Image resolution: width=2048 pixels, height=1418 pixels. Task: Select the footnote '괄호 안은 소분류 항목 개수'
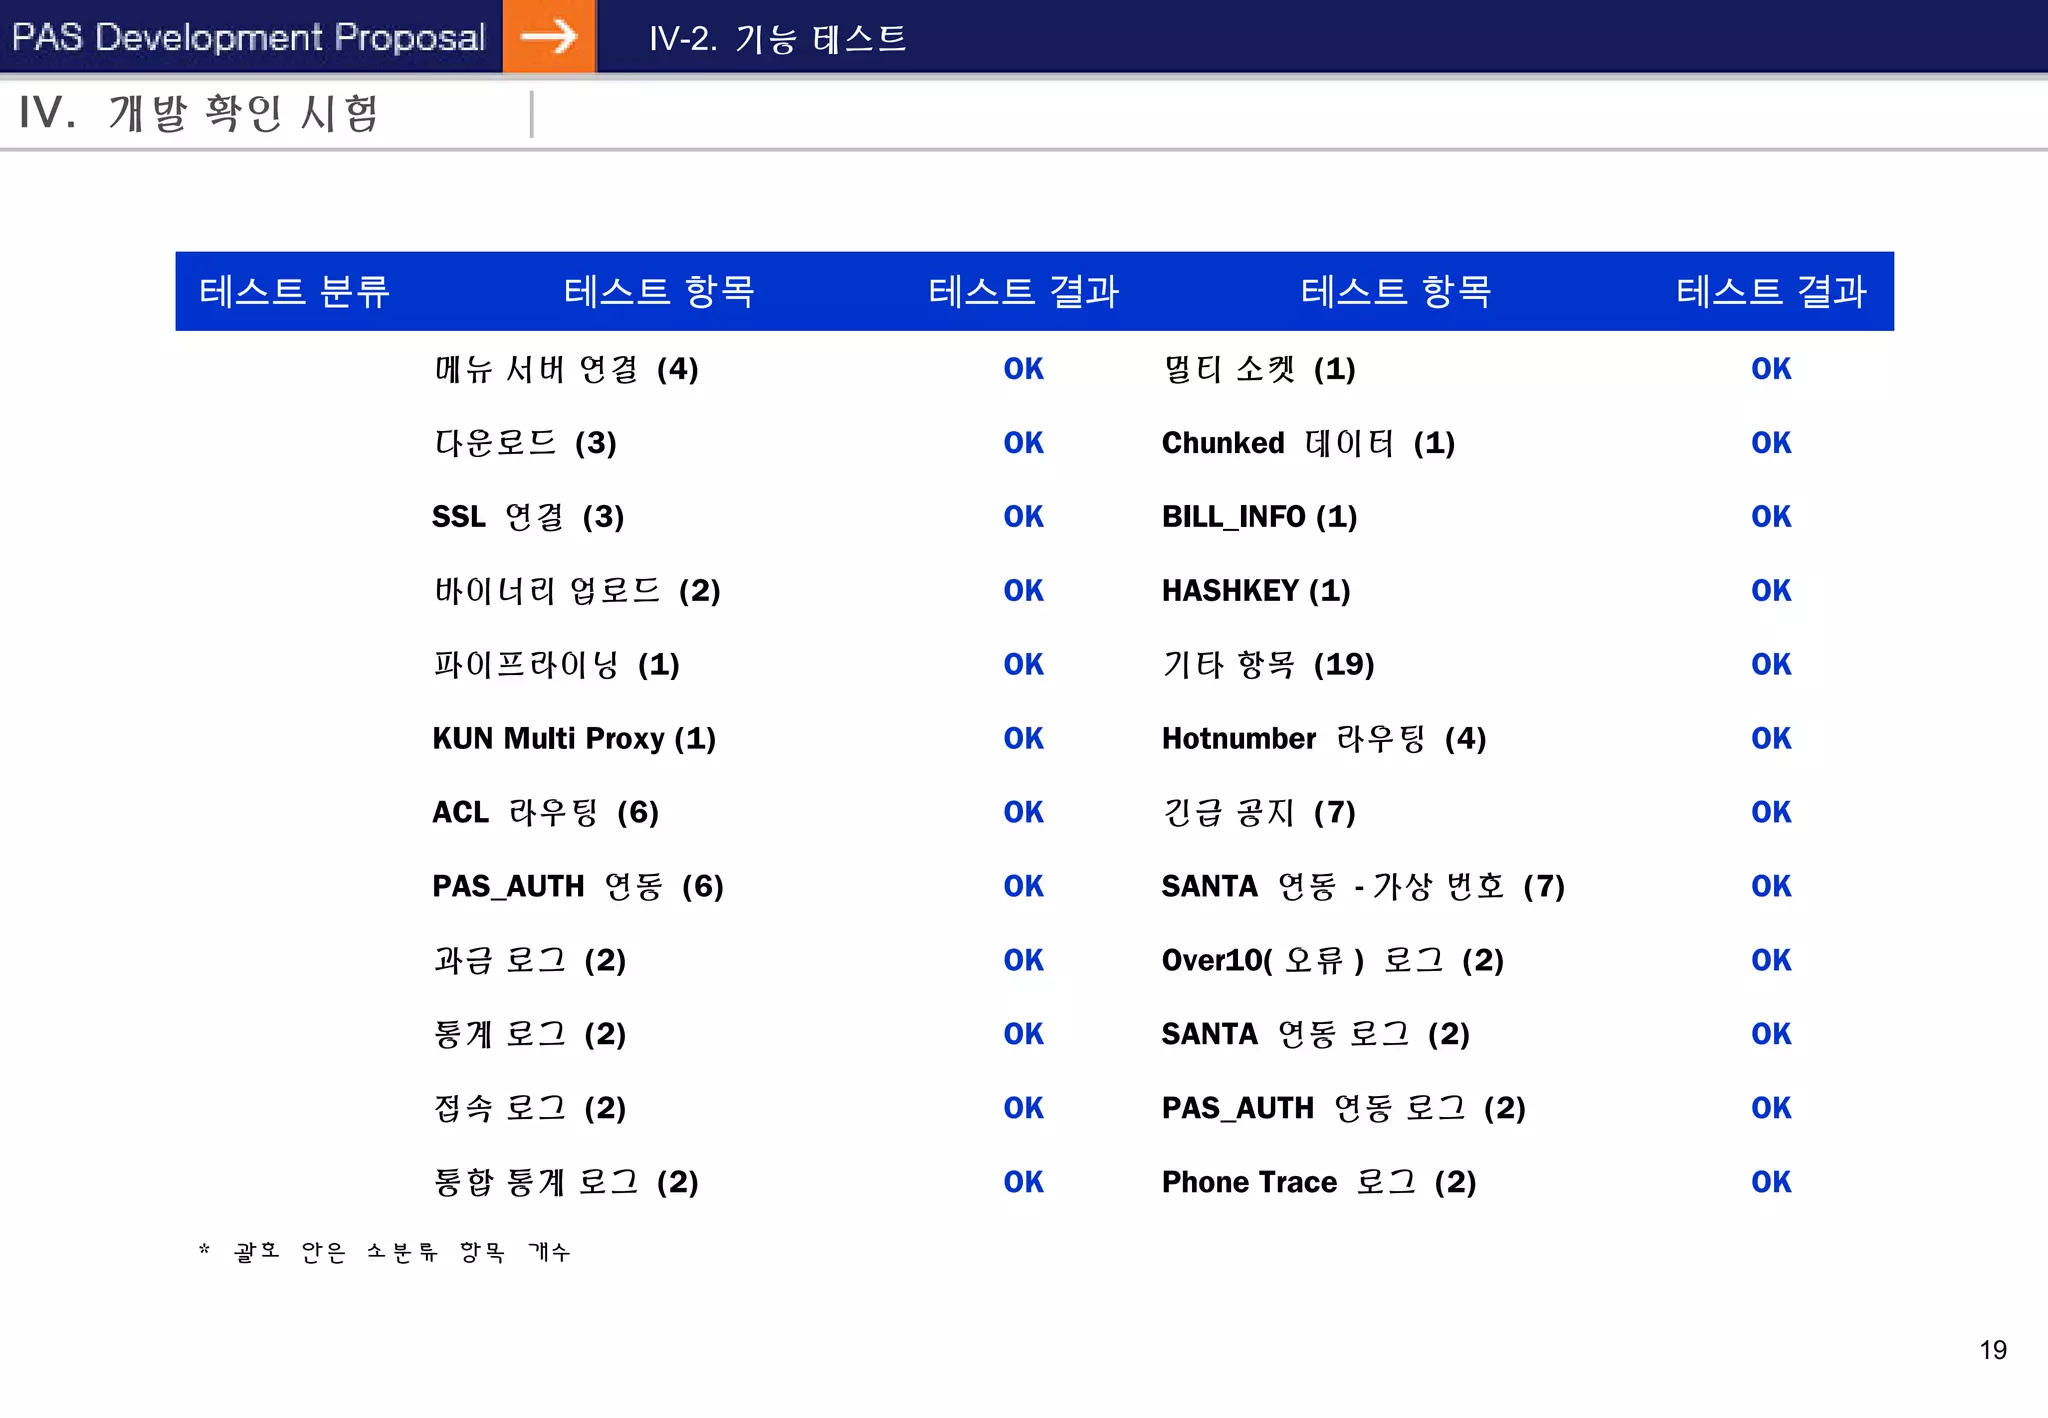pos(401,1252)
